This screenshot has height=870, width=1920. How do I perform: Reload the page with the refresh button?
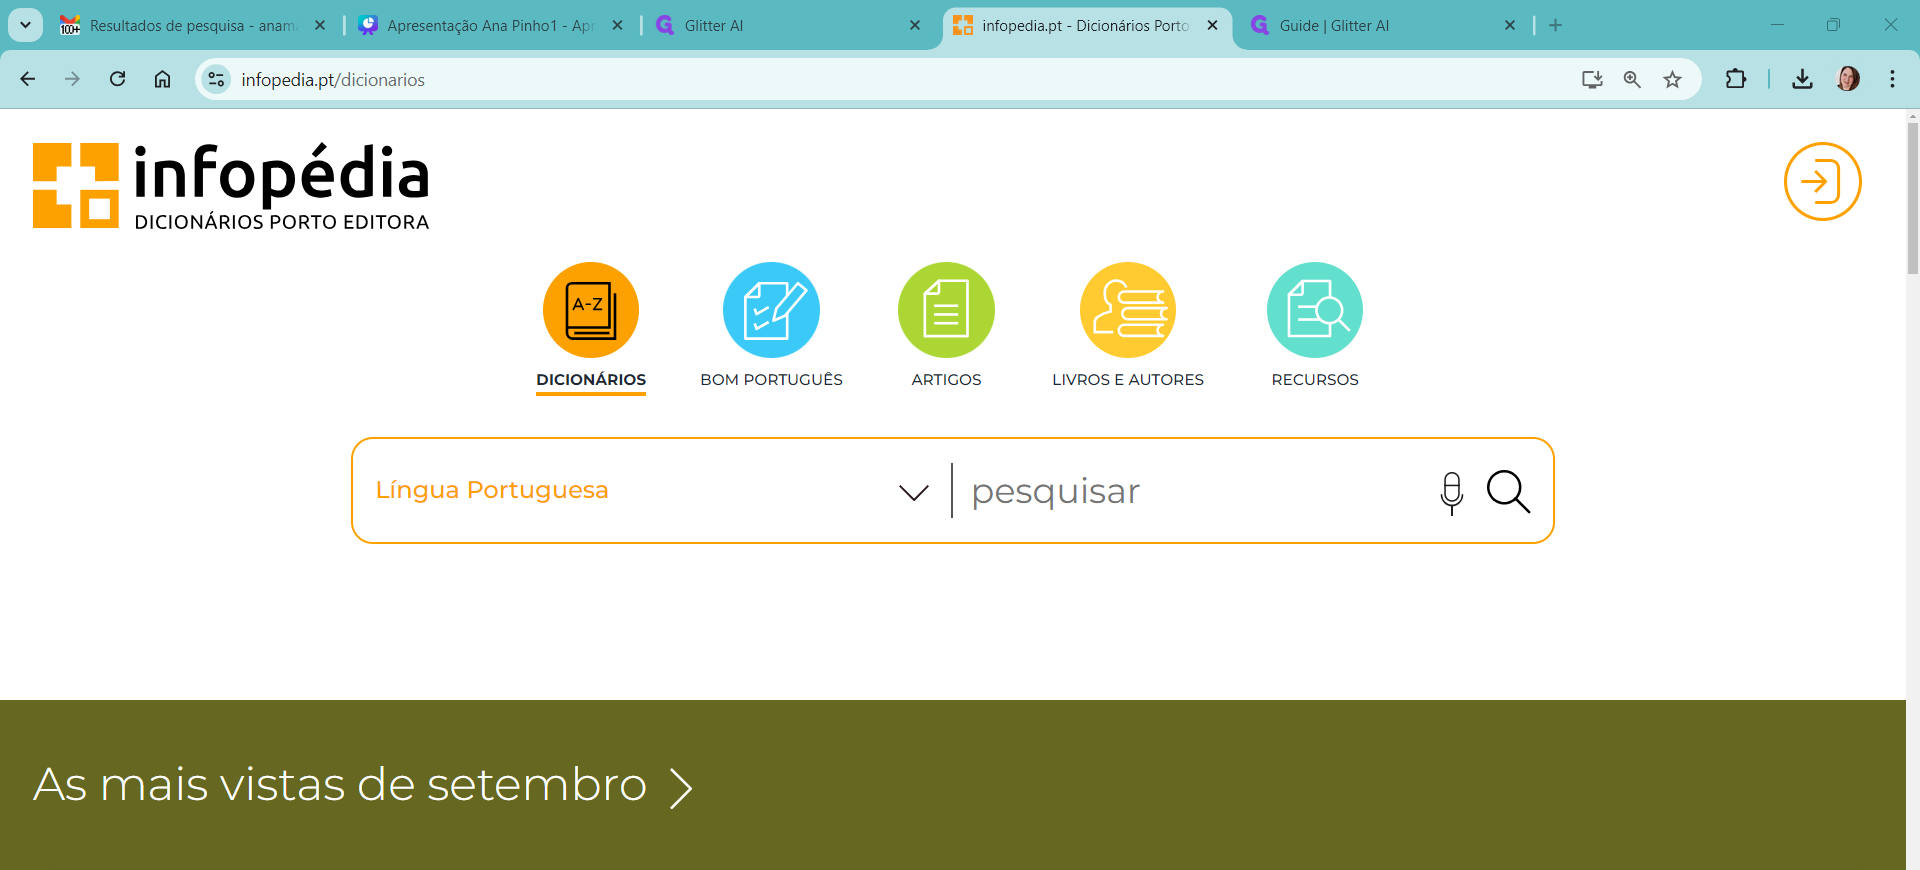117,80
